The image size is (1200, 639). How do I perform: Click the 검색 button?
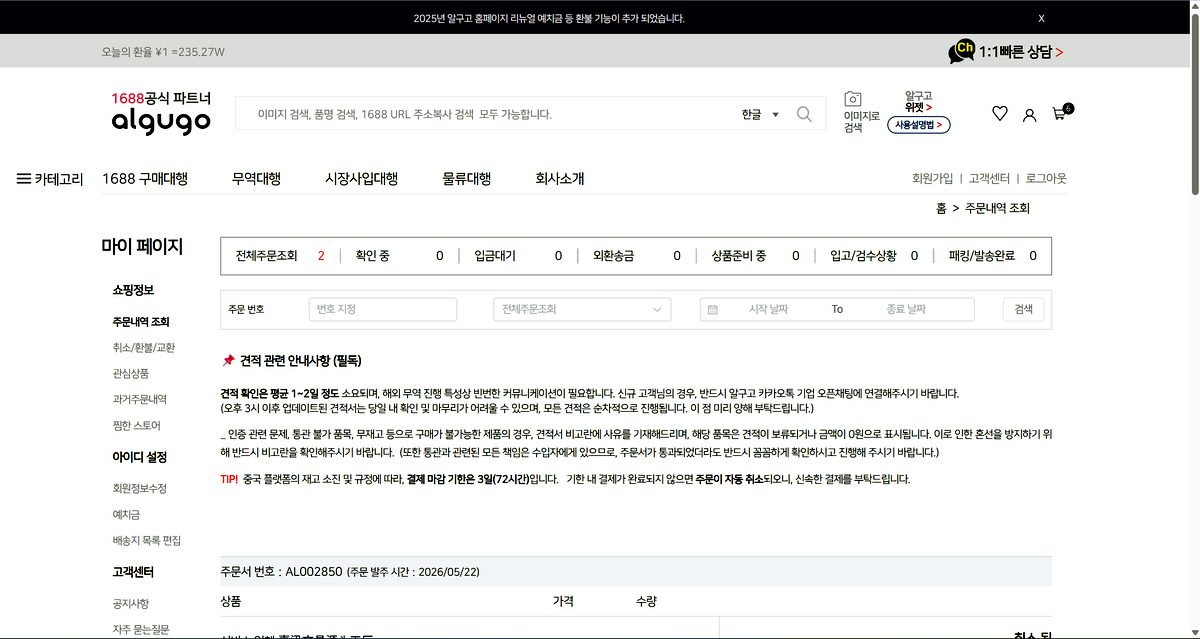[1023, 309]
